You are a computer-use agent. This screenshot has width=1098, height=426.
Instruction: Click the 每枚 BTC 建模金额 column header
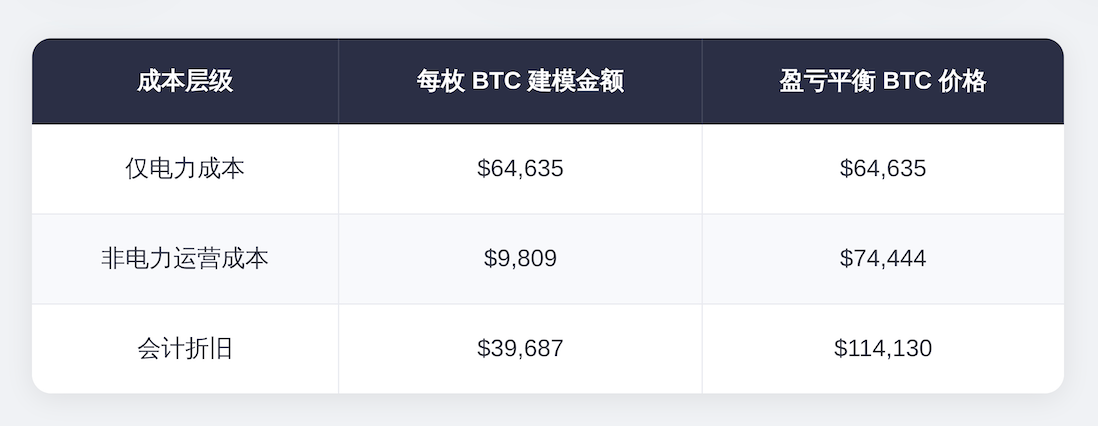(x=520, y=81)
